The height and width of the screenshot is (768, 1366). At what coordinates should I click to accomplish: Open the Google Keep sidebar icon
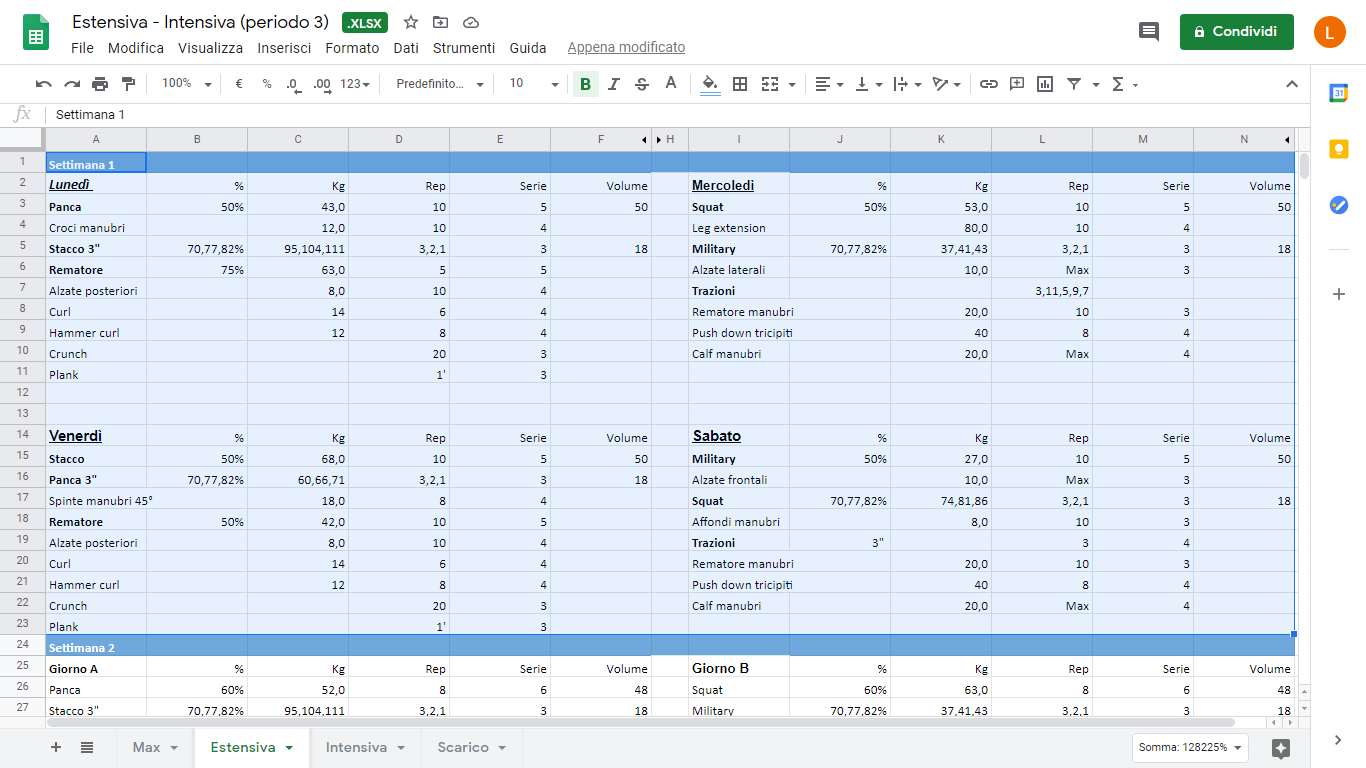[x=1338, y=149]
